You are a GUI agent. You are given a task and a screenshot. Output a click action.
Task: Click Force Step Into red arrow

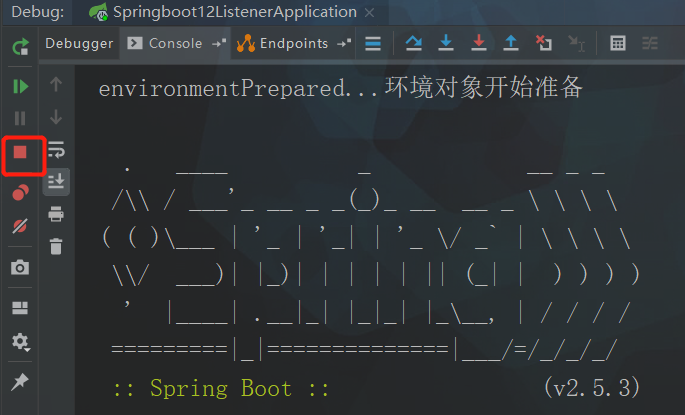click(479, 43)
